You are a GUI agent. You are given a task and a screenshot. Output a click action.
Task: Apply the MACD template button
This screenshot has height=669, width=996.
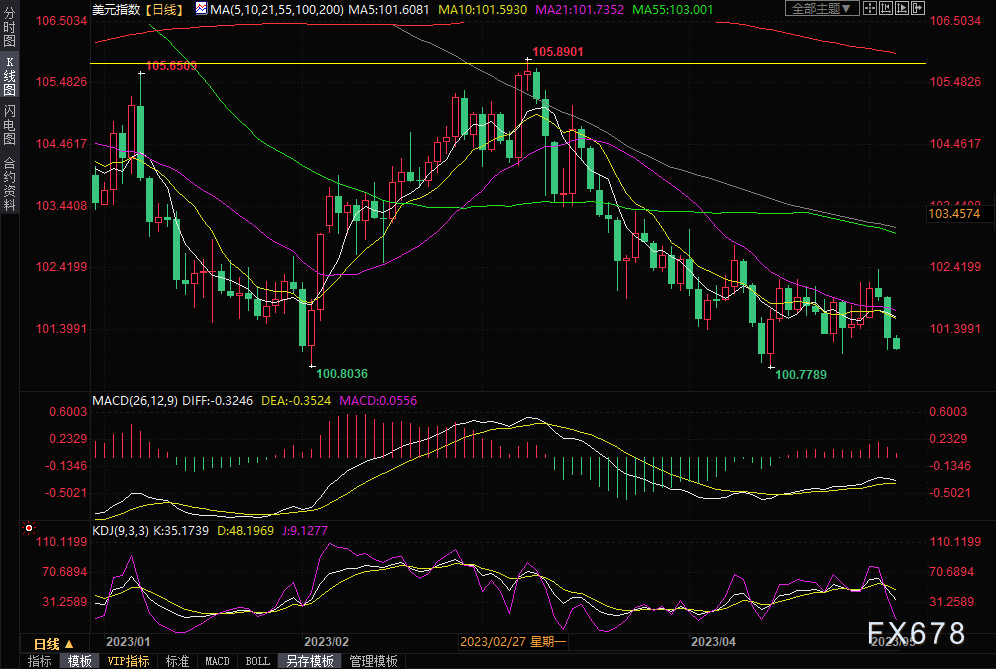[x=217, y=661]
